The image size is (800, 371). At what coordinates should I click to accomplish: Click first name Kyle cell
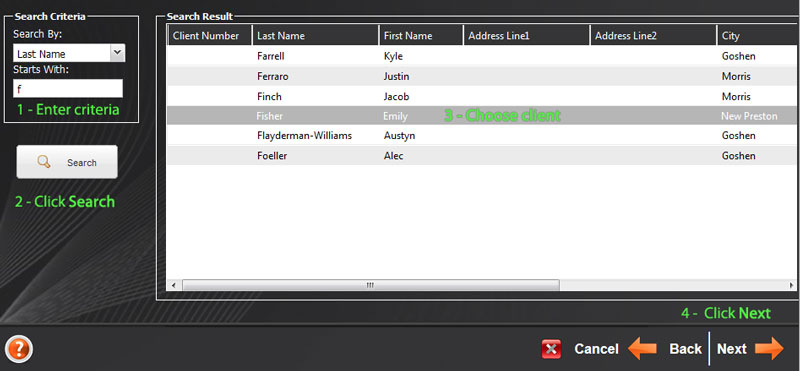393,56
